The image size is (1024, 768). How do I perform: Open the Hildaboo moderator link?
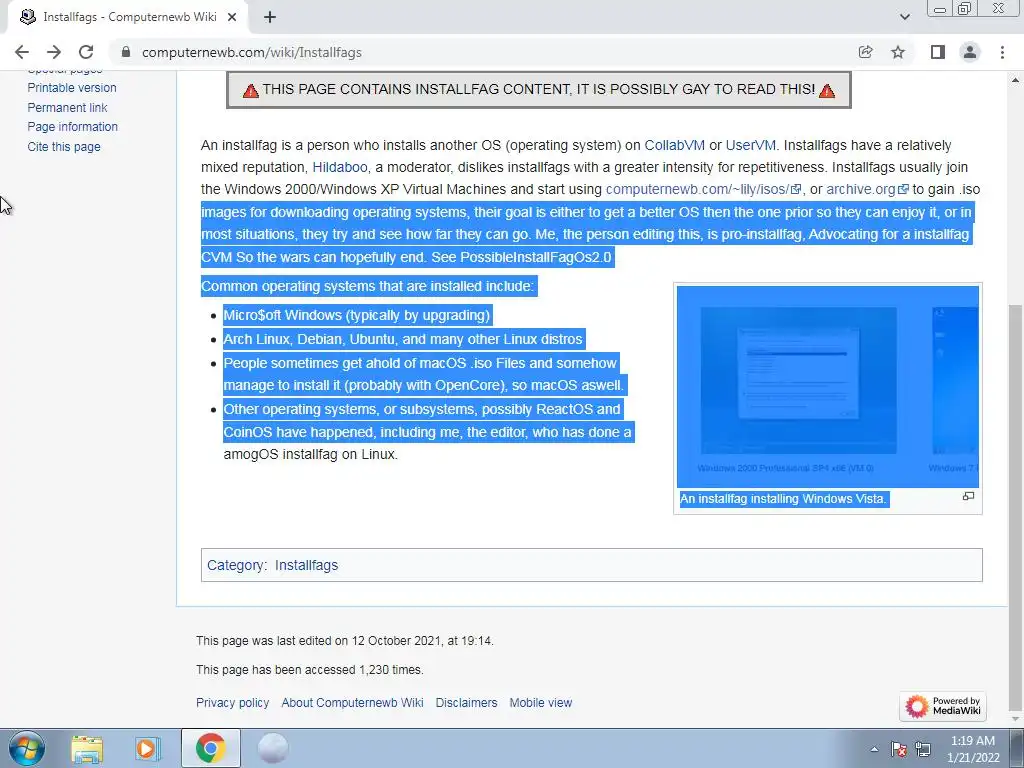coord(340,167)
